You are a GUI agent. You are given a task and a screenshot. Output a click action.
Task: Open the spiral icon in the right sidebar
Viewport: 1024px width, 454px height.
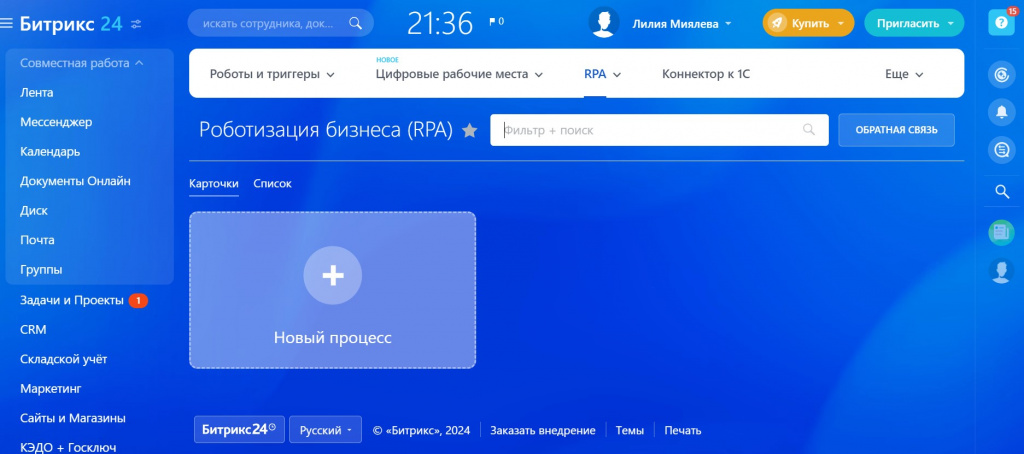pyautogui.click(x=1001, y=75)
